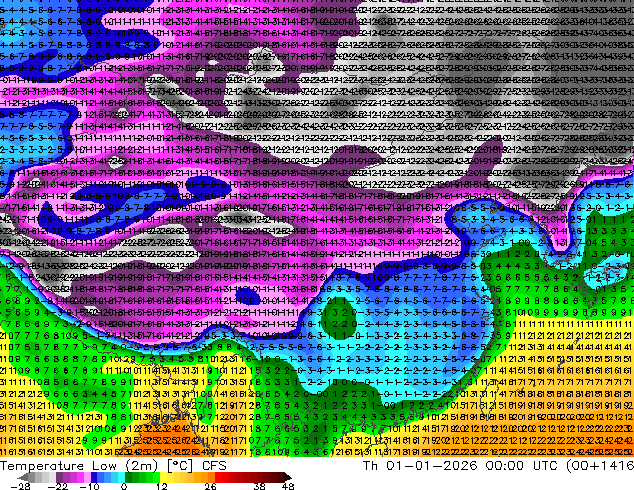Click the '48' legend label

pos(288,486)
